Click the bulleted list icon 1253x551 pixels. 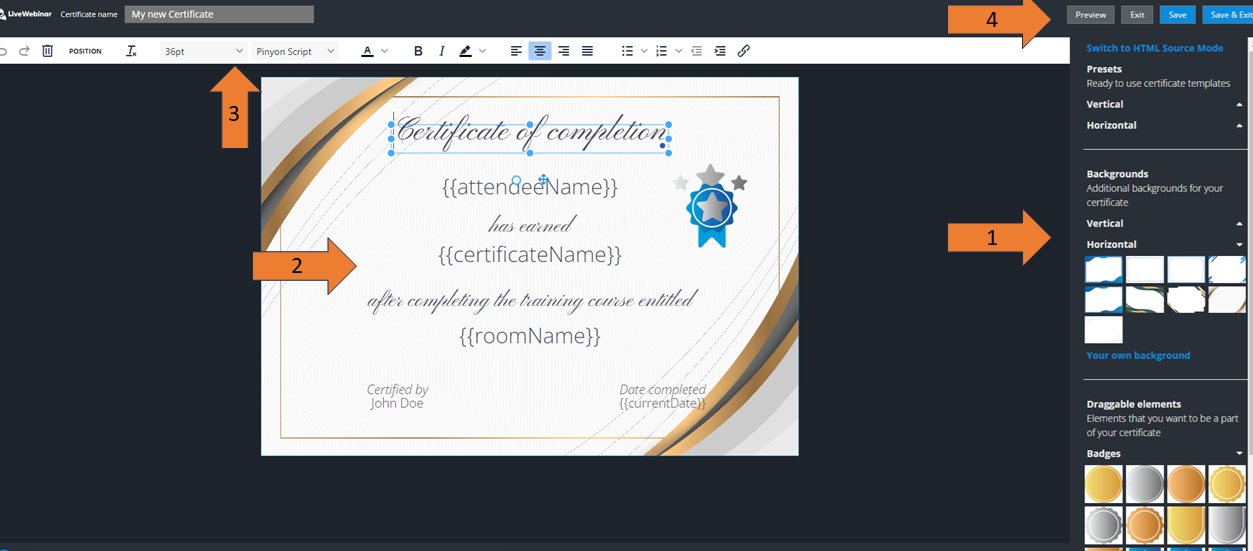pyautogui.click(x=627, y=51)
